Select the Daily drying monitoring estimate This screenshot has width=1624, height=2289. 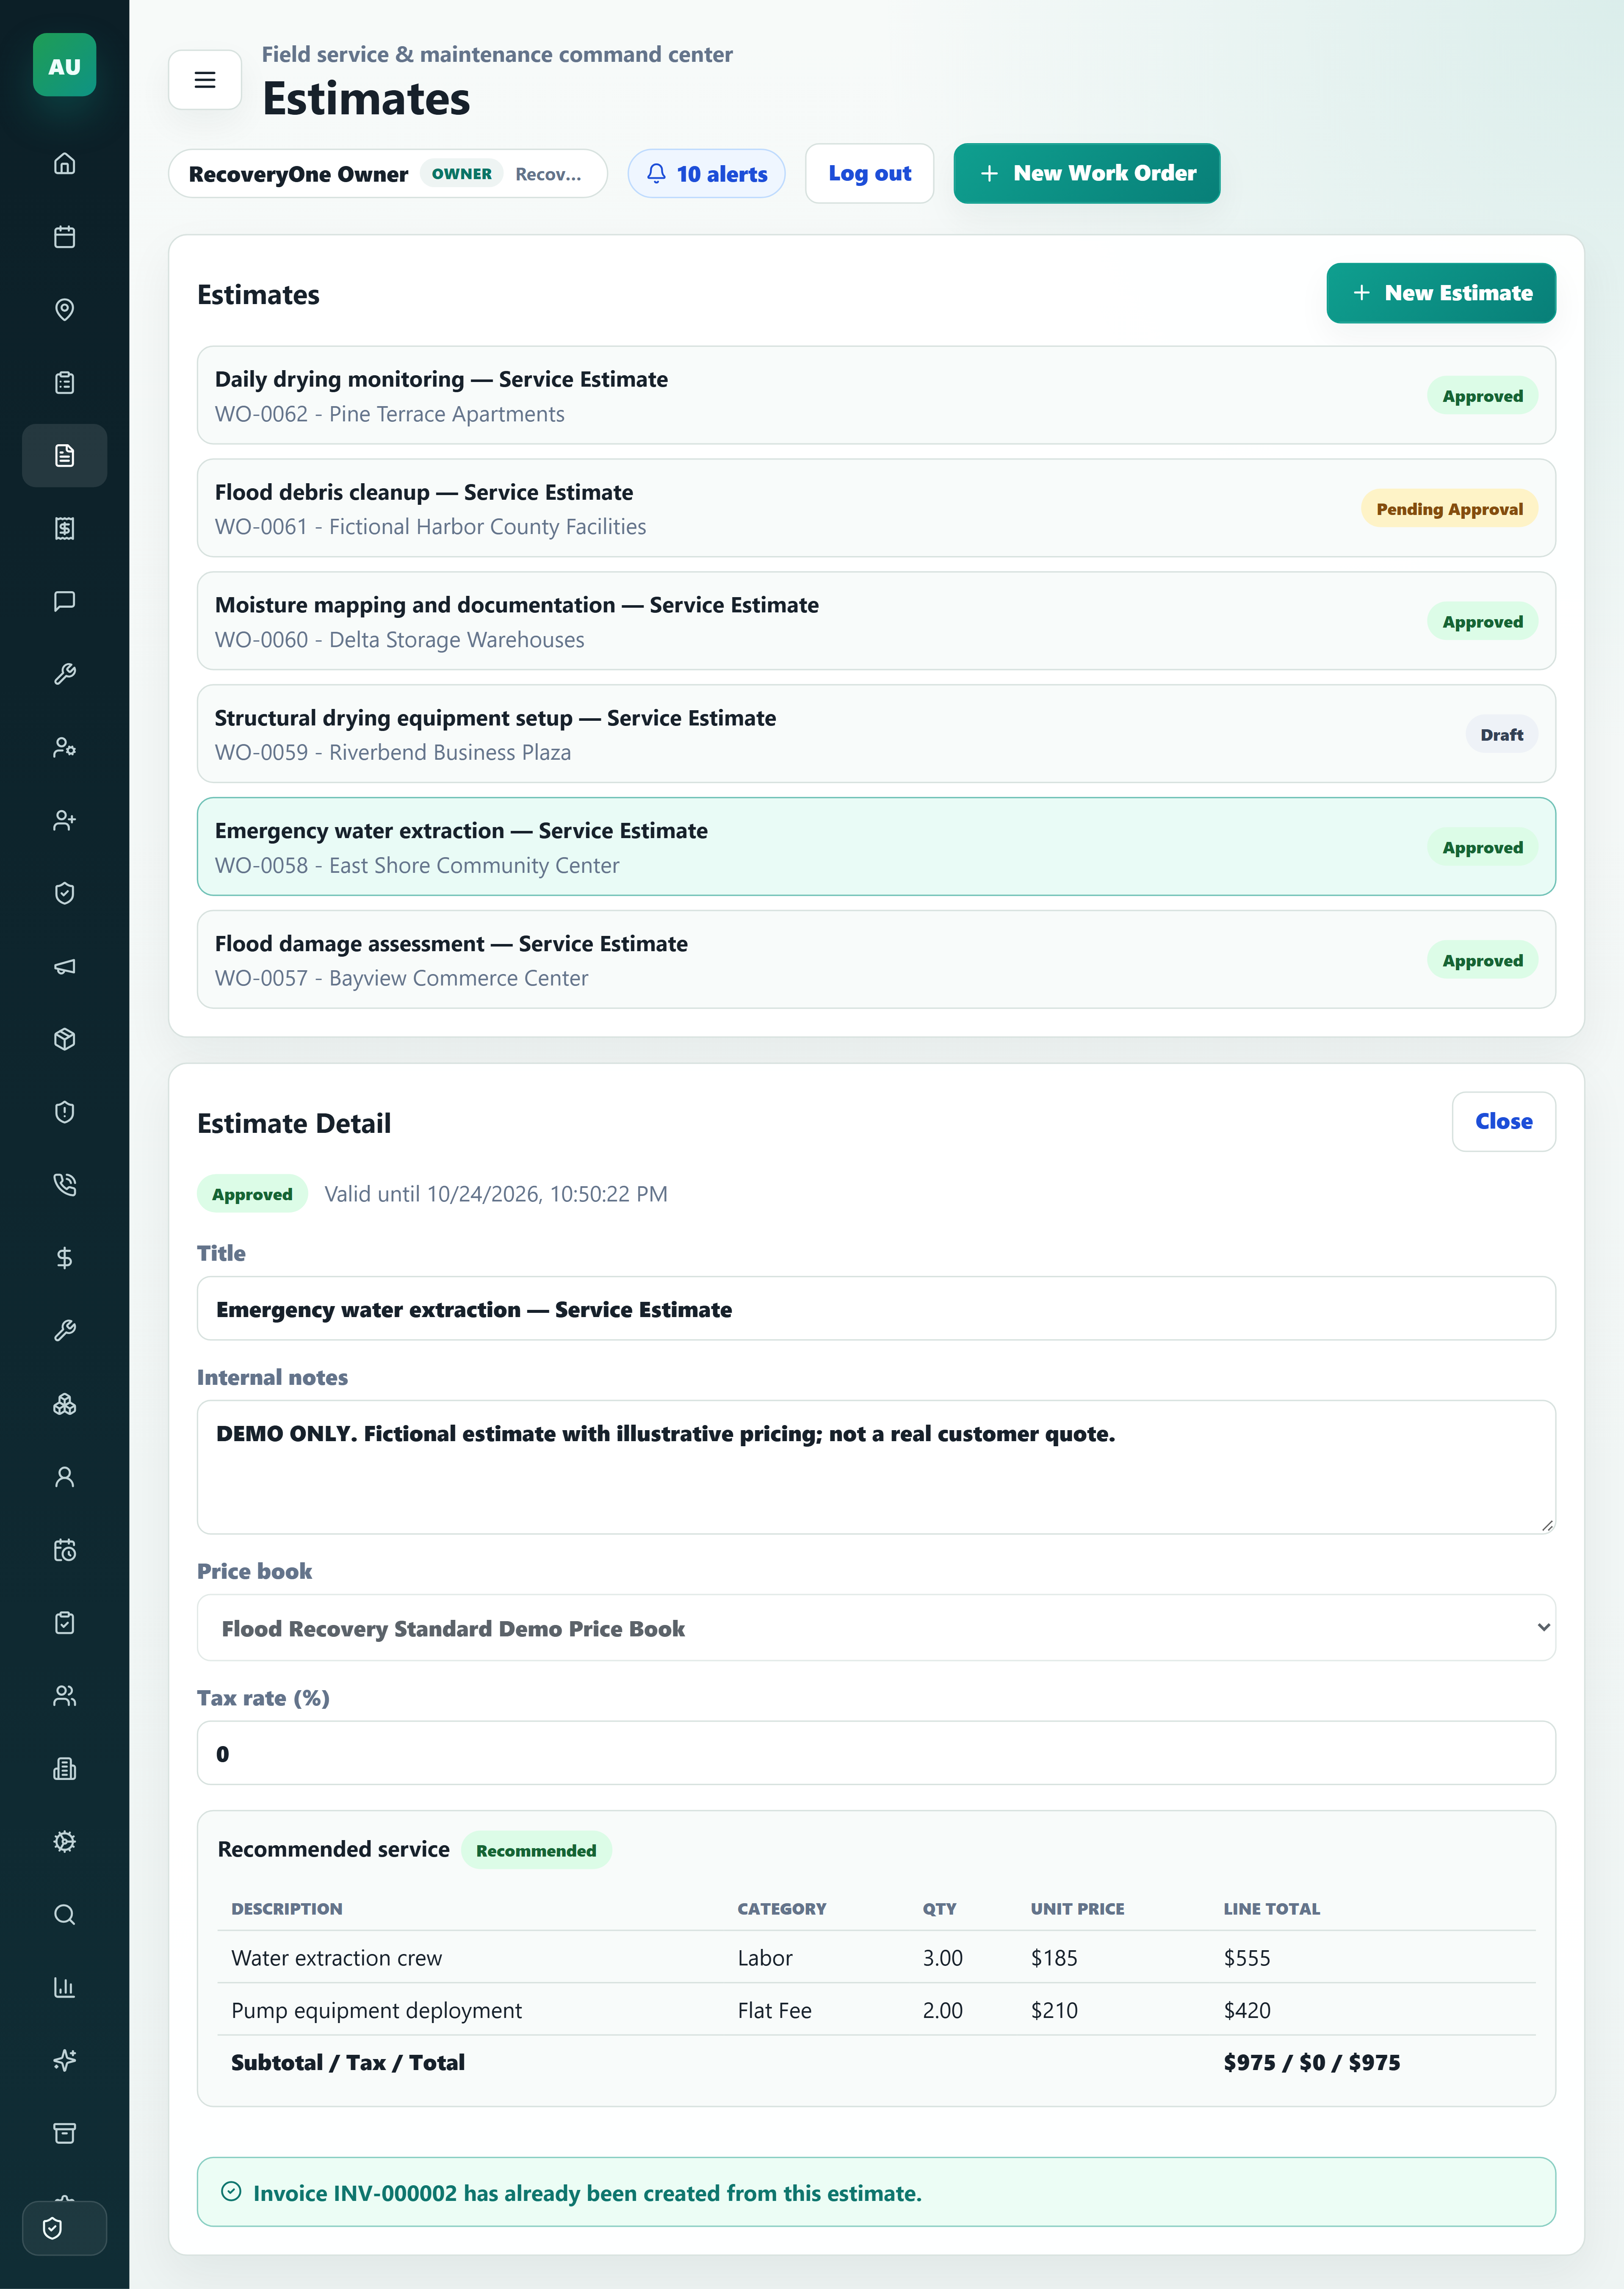click(876, 396)
